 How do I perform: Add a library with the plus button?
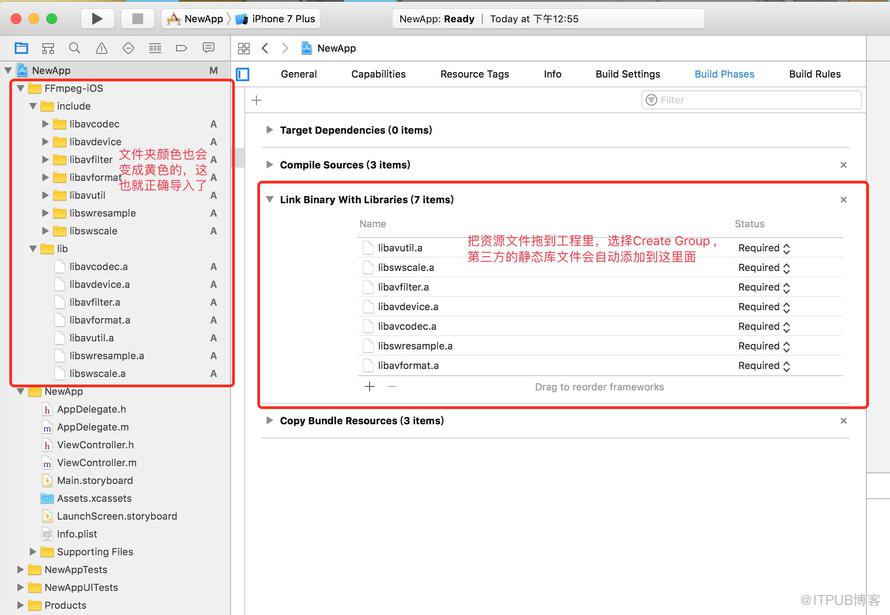pyautogui.click(x=370, y=386)
